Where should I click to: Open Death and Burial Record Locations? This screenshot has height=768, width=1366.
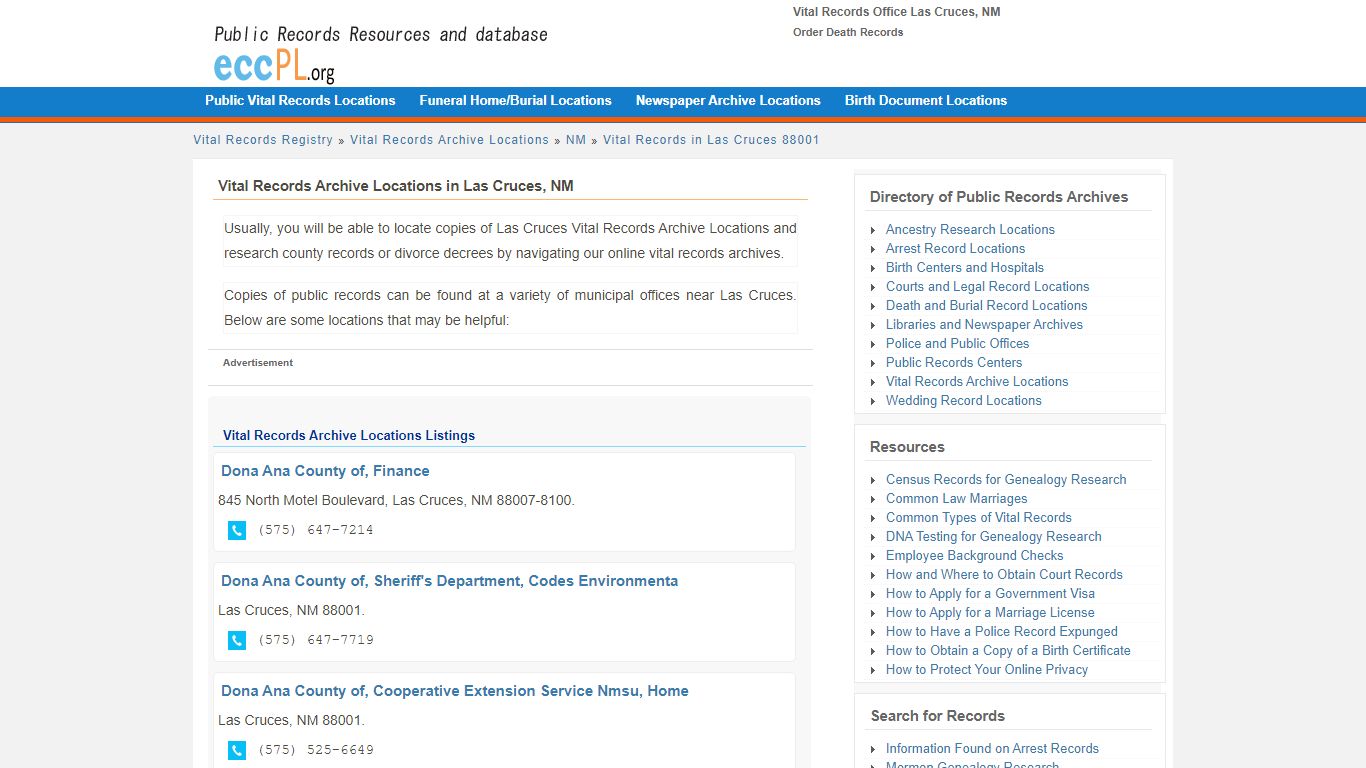[986, 305]
